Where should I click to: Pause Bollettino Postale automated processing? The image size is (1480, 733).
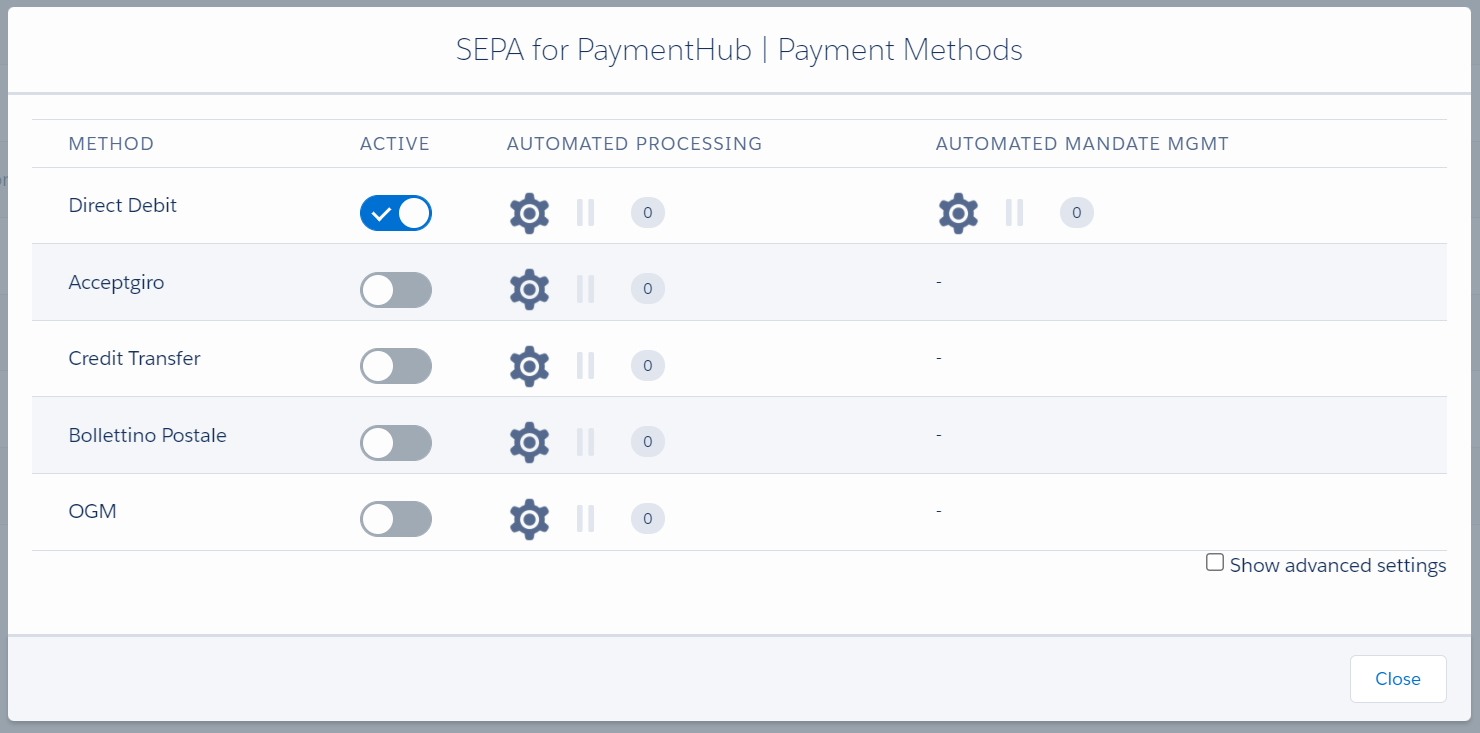click(585, 442)
